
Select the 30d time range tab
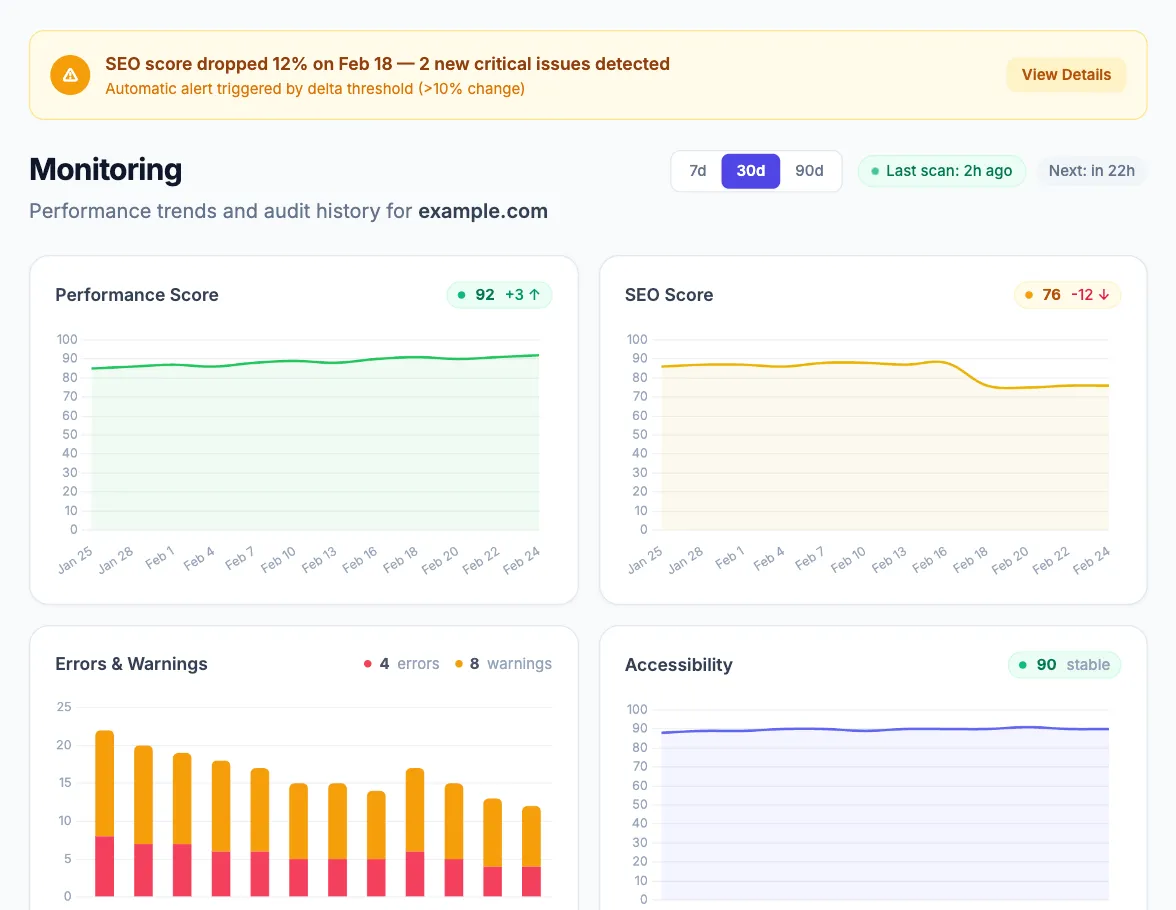pos(751,171)
